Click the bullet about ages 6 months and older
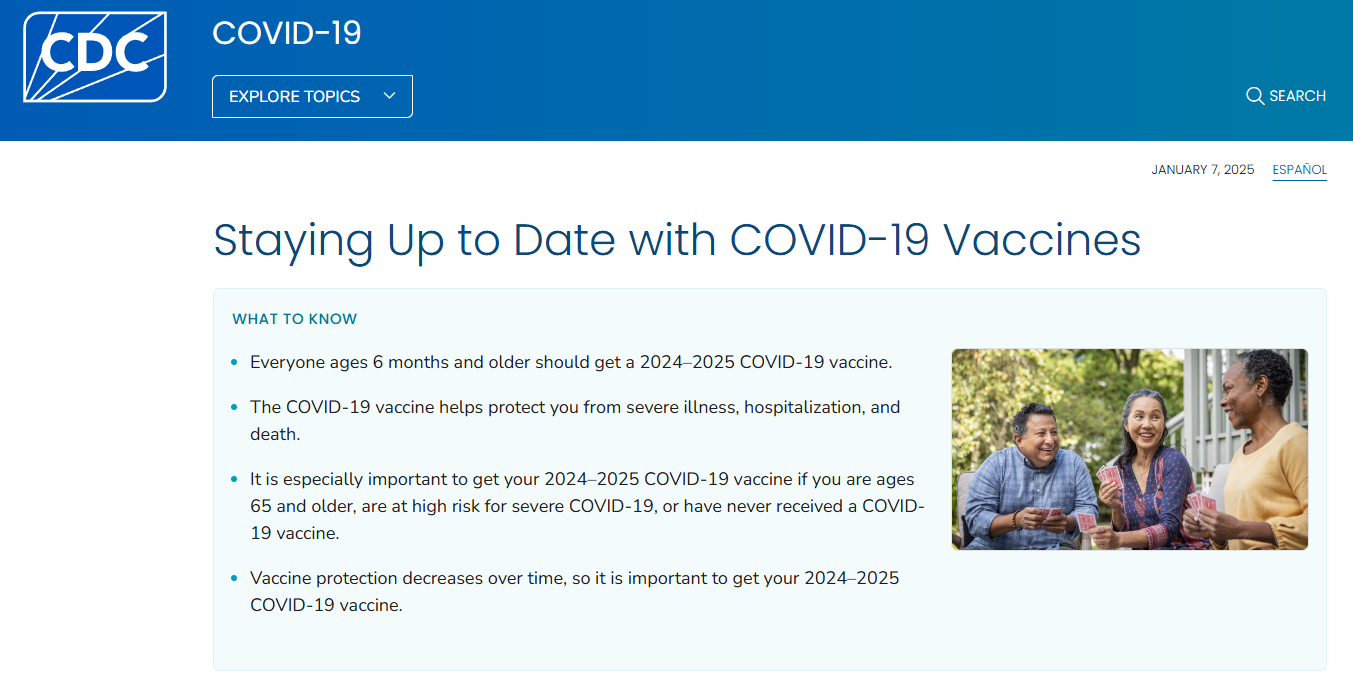This screenshot has width=1353, height=684. (570, 362)
